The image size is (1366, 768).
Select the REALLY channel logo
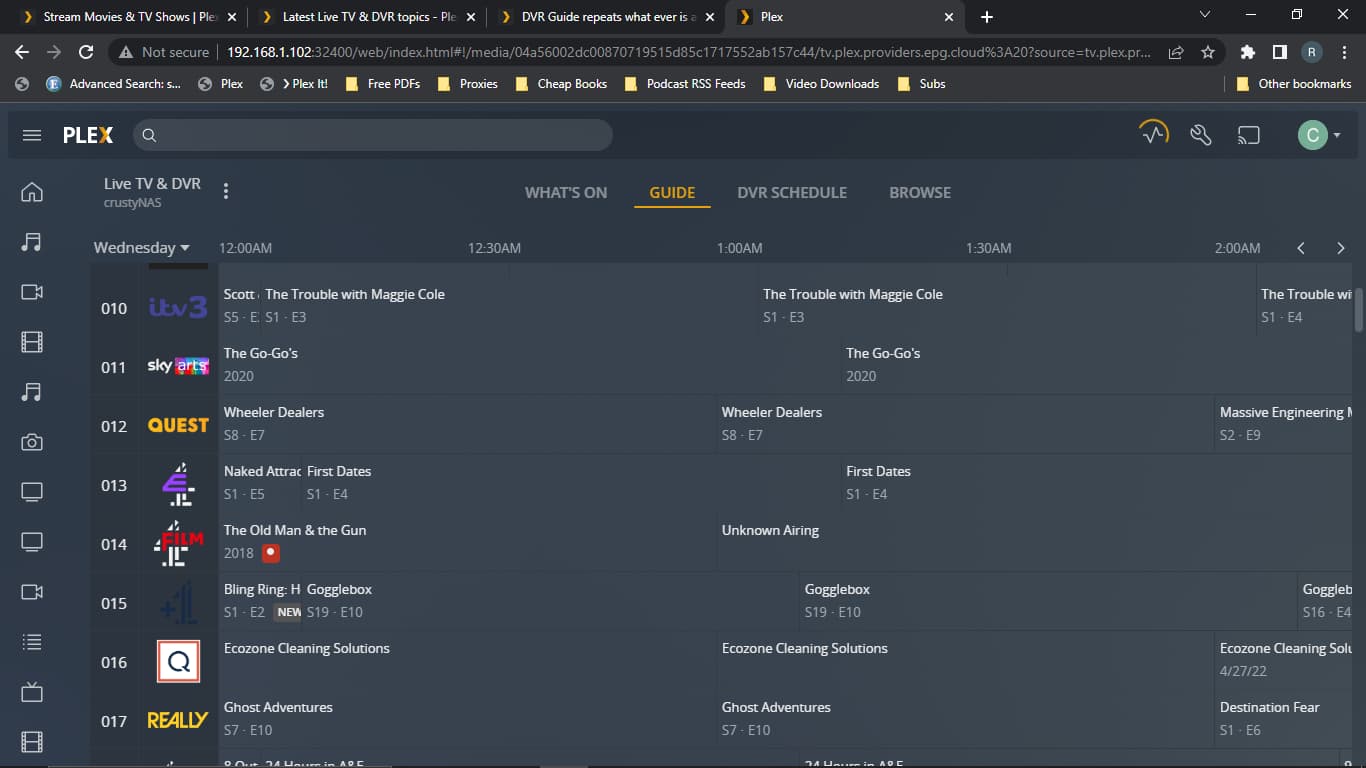pos(178,720)
